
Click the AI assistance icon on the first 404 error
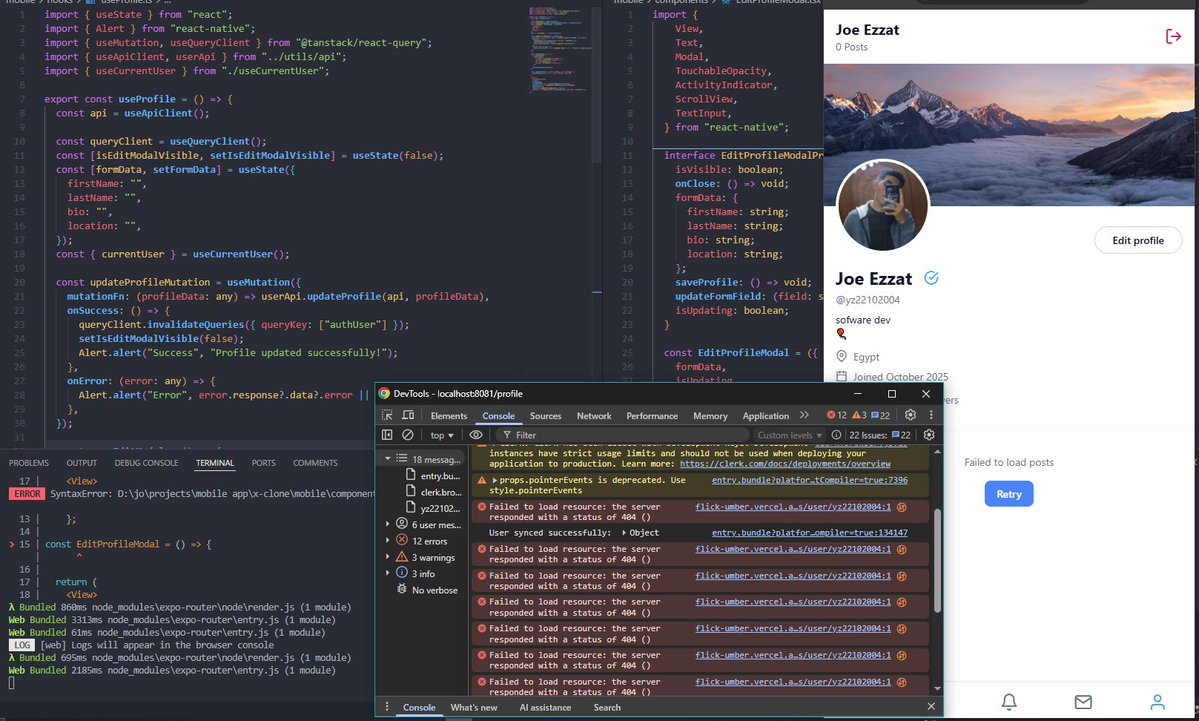902,507
